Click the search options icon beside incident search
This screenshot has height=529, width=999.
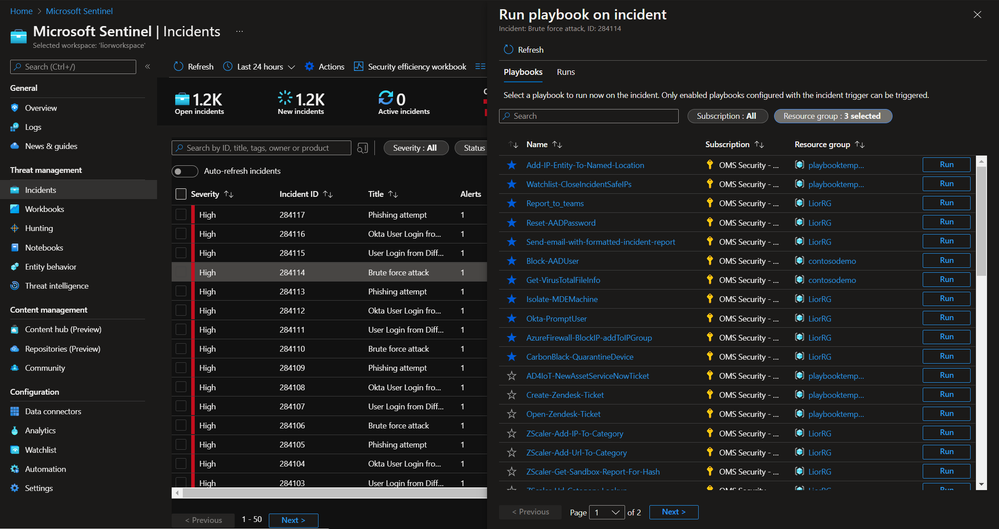click(363, 148)
